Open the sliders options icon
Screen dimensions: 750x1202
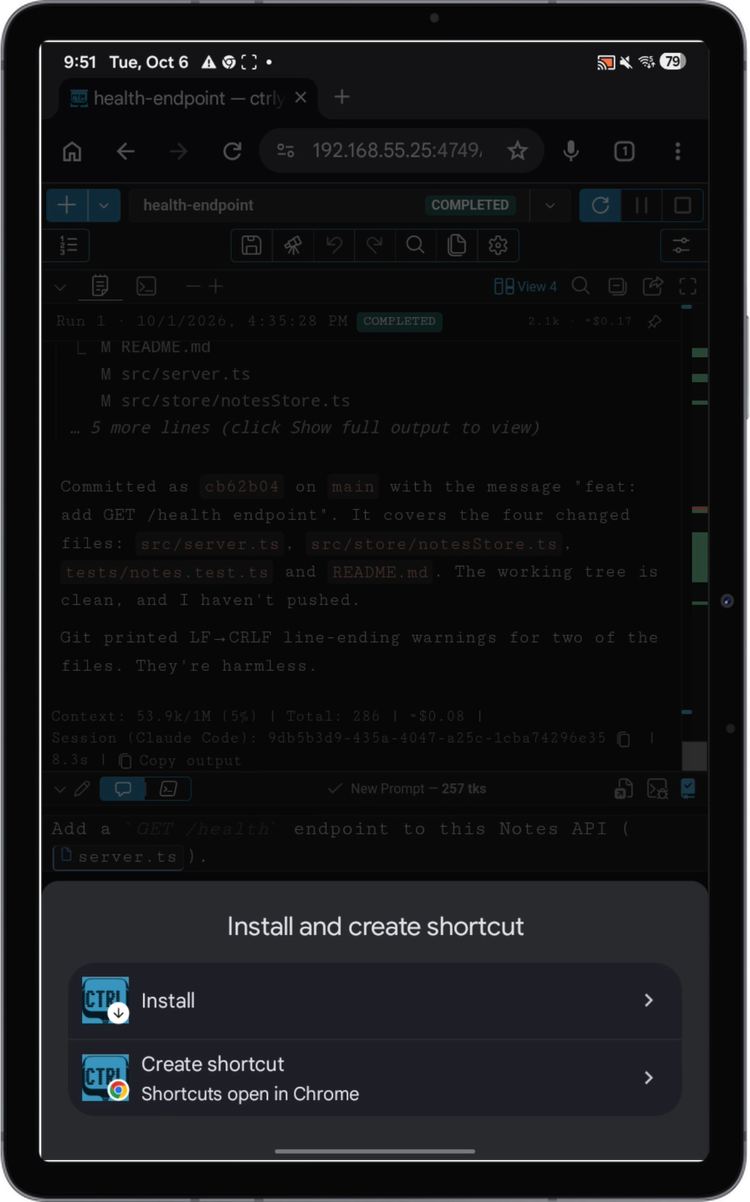click(x=683, y=245)
